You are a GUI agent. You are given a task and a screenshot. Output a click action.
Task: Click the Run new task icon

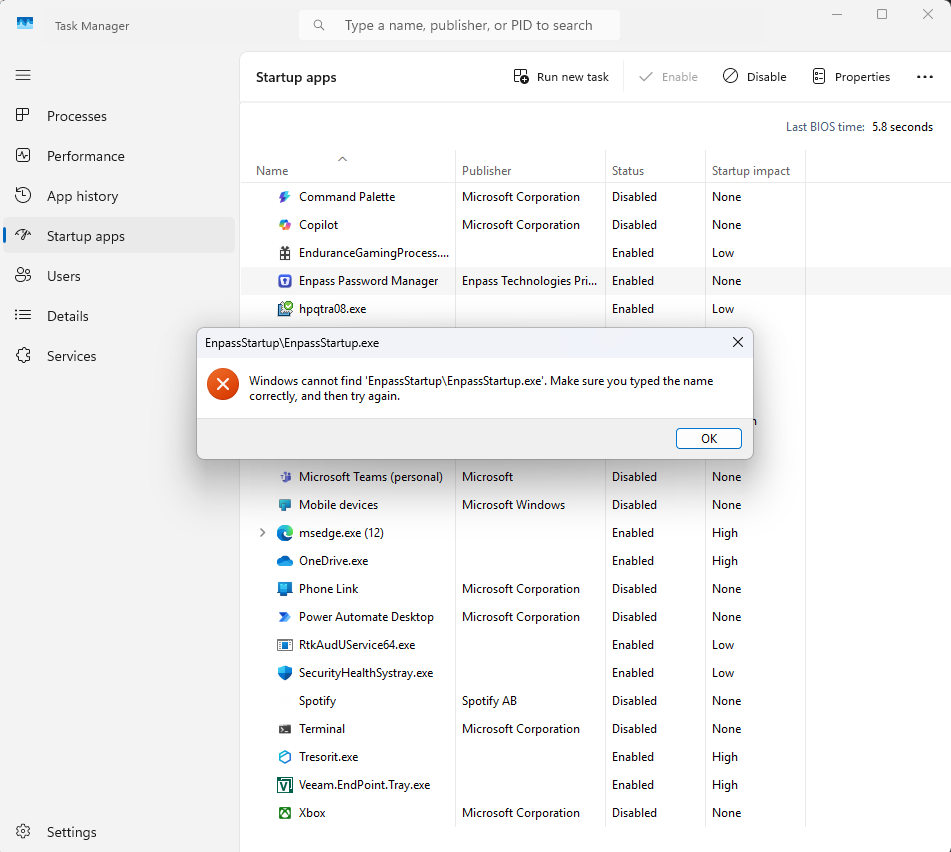pyautogui.click(x=521, y=76)
